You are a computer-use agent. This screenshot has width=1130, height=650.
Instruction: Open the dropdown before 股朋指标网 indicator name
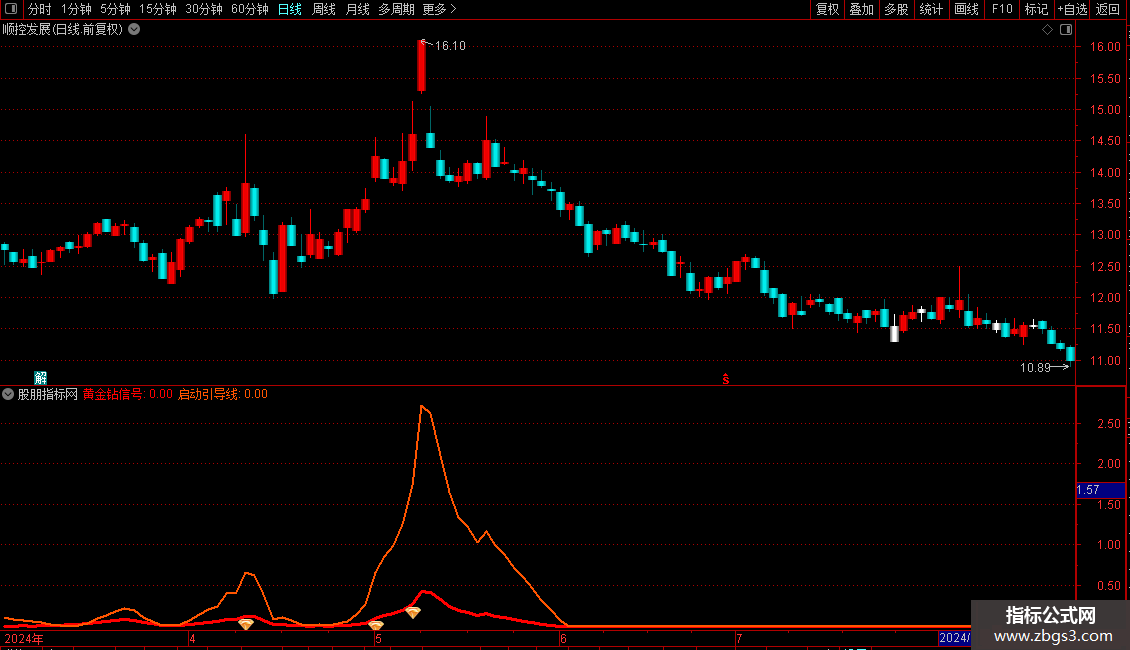tap(8, 394)
